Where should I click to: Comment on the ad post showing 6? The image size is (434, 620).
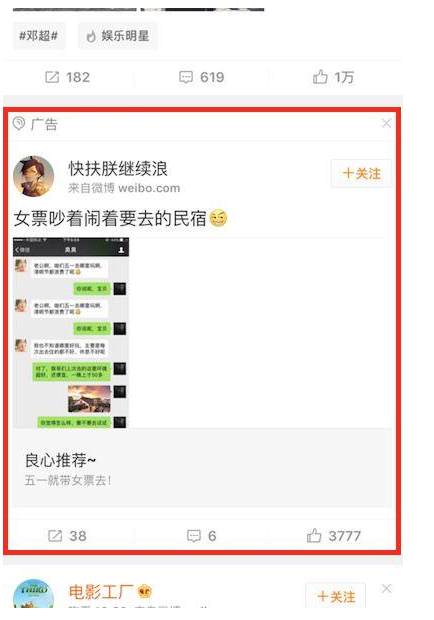(x=201, y=536)
